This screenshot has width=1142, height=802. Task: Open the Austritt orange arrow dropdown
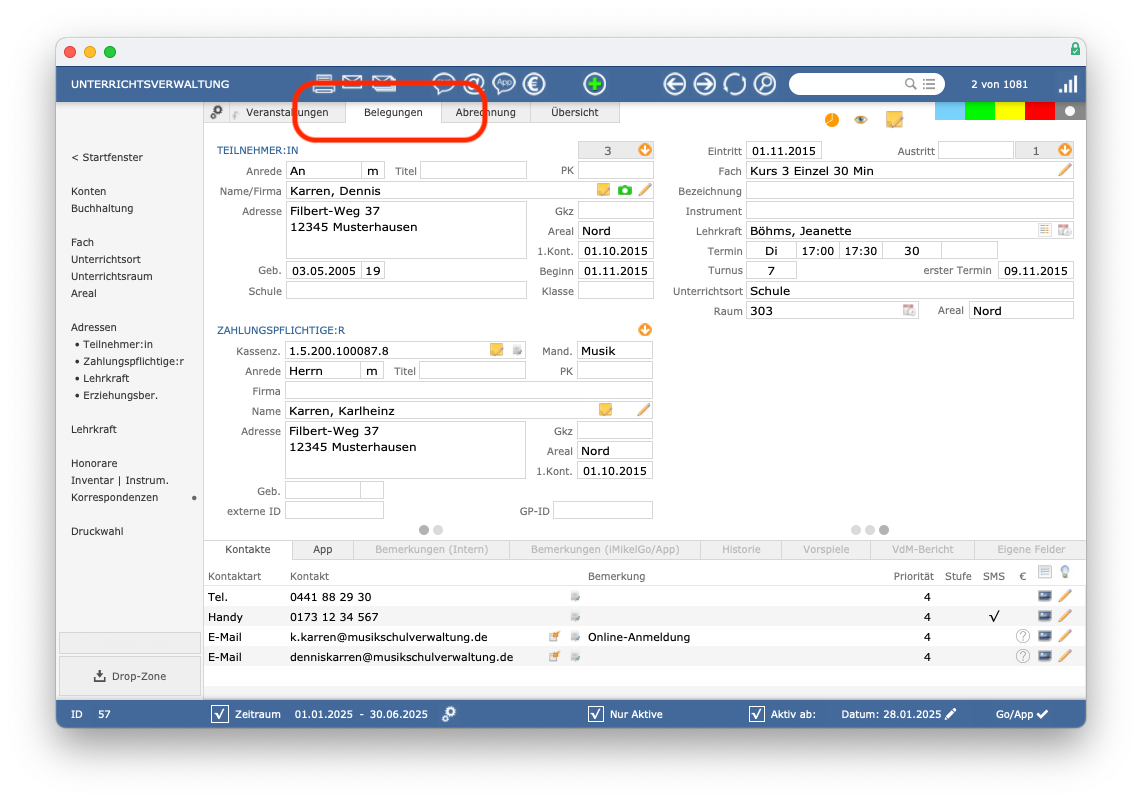coord(1065,150)
